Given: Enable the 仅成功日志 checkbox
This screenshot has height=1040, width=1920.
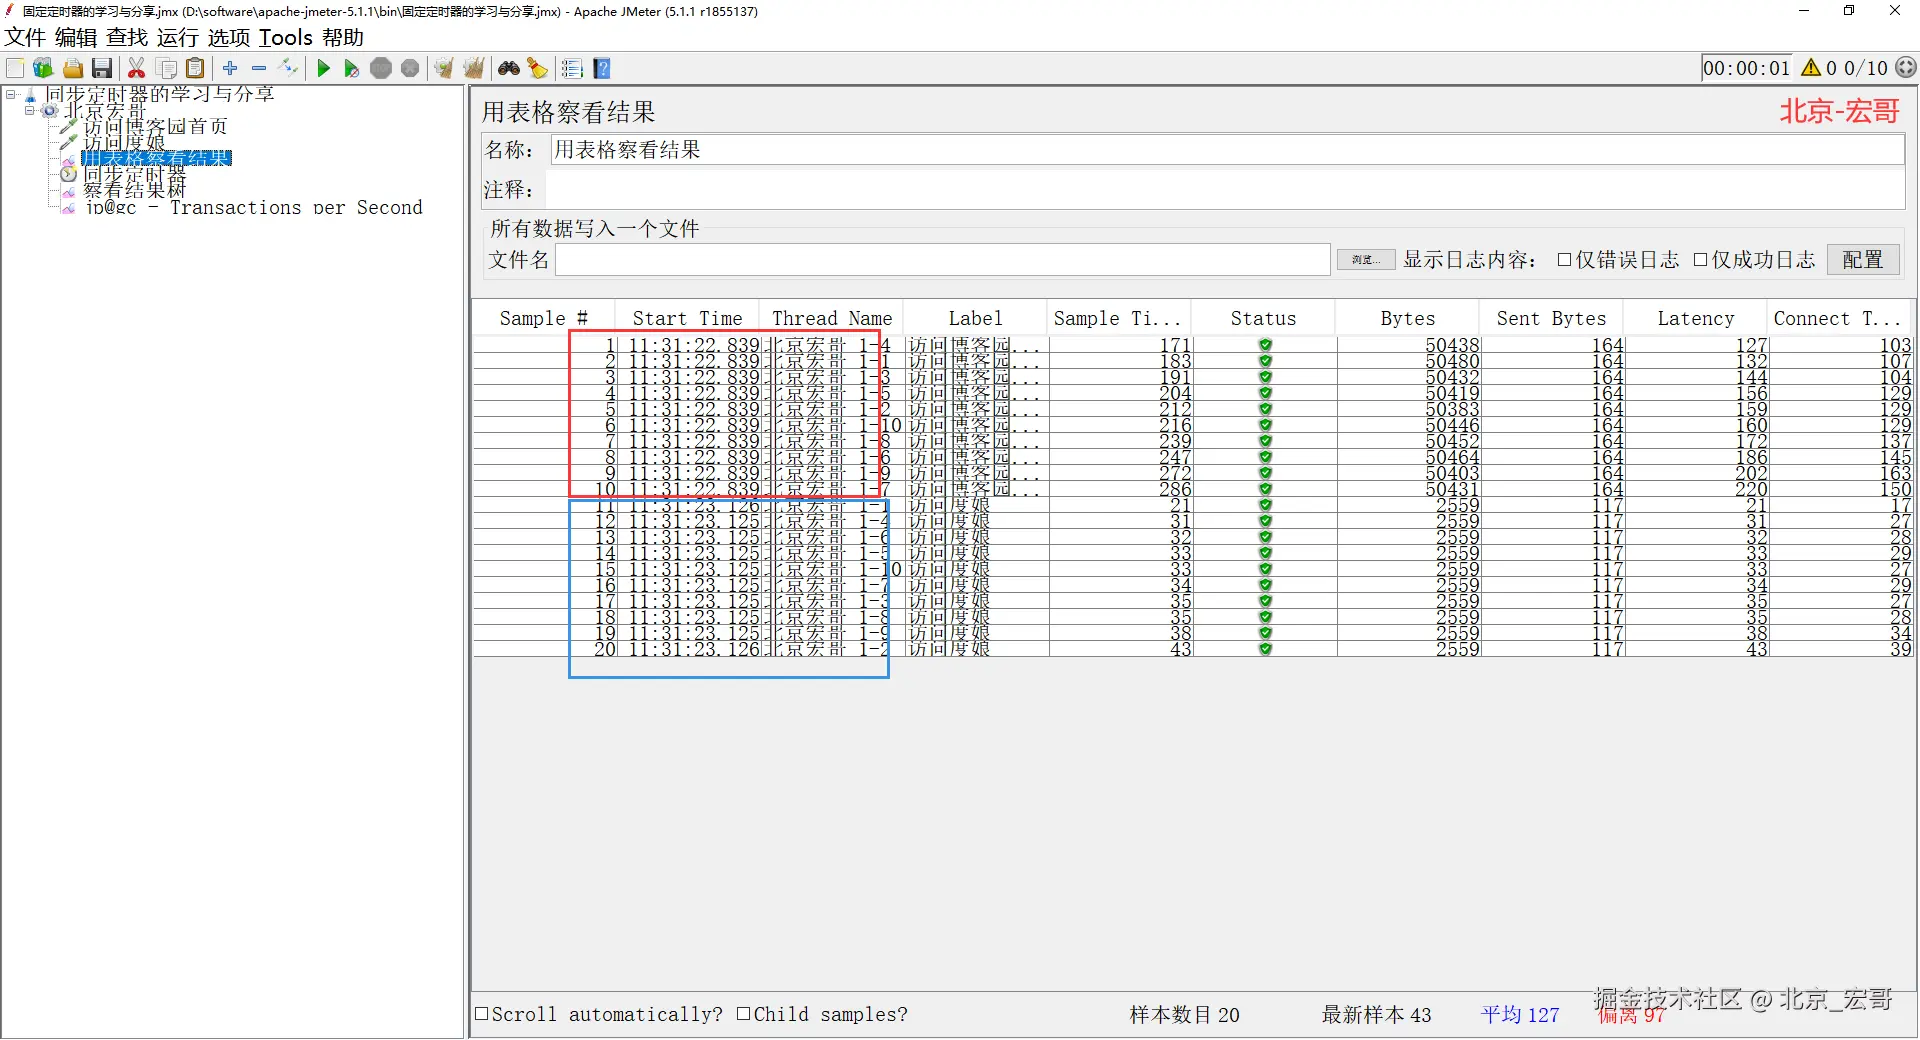Looking at the screenshot, I should point(1700,260).
